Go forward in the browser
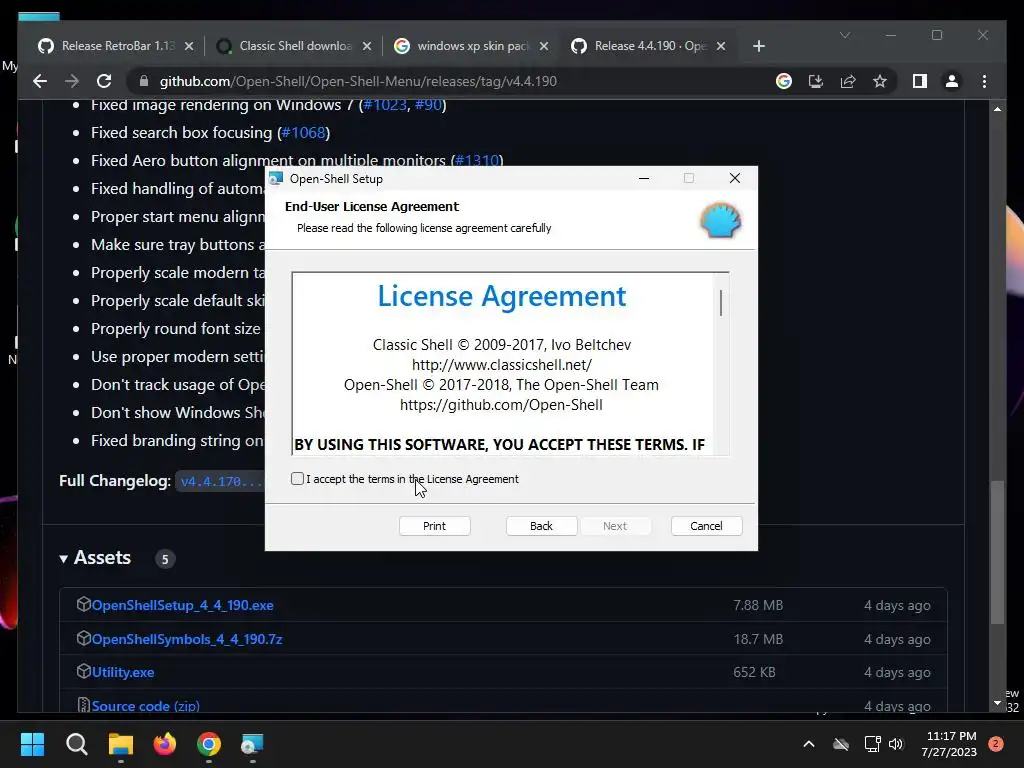The image size is (1024, 768). pyautogui.click(x=72, y=81)
